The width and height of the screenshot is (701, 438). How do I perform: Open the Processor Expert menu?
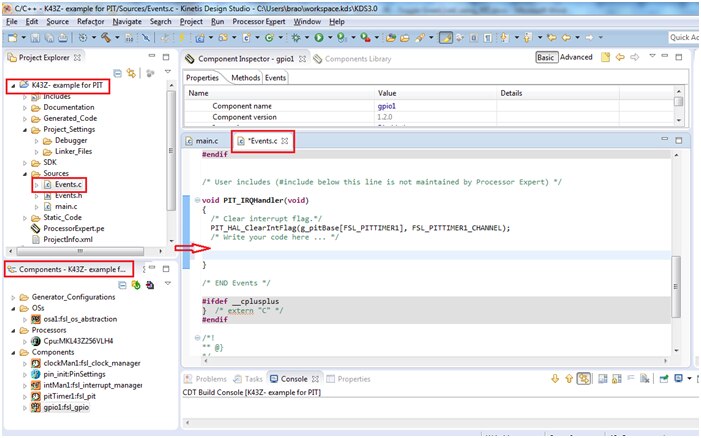pyautogui.click(x=260, y=21)
